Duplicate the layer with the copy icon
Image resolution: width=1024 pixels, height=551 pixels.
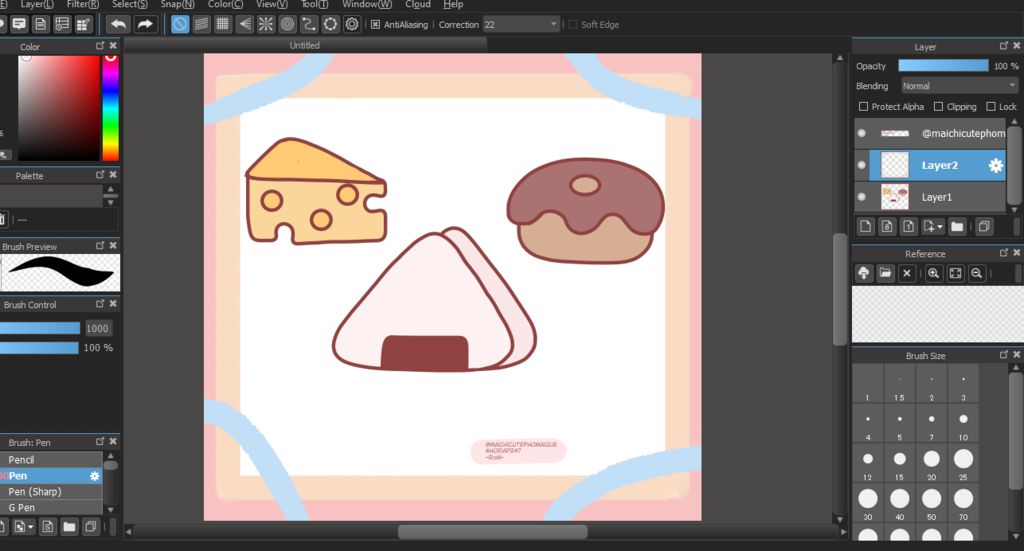[984, 227]
